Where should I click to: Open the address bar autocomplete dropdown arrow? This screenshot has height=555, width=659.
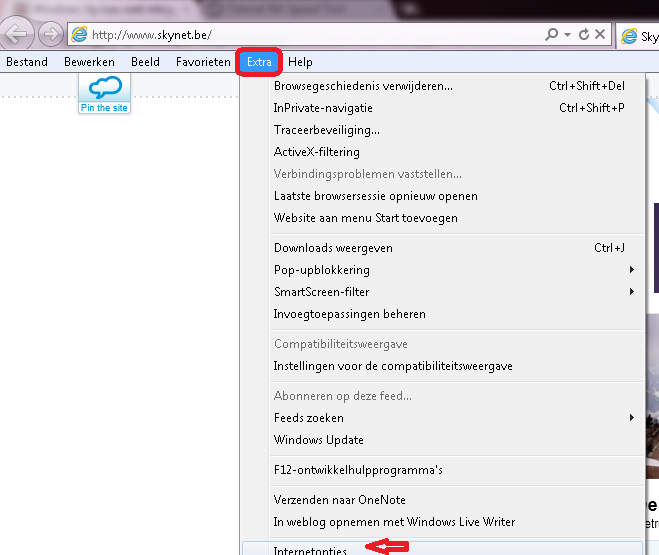pyautogui.click(x=567, y=34)
